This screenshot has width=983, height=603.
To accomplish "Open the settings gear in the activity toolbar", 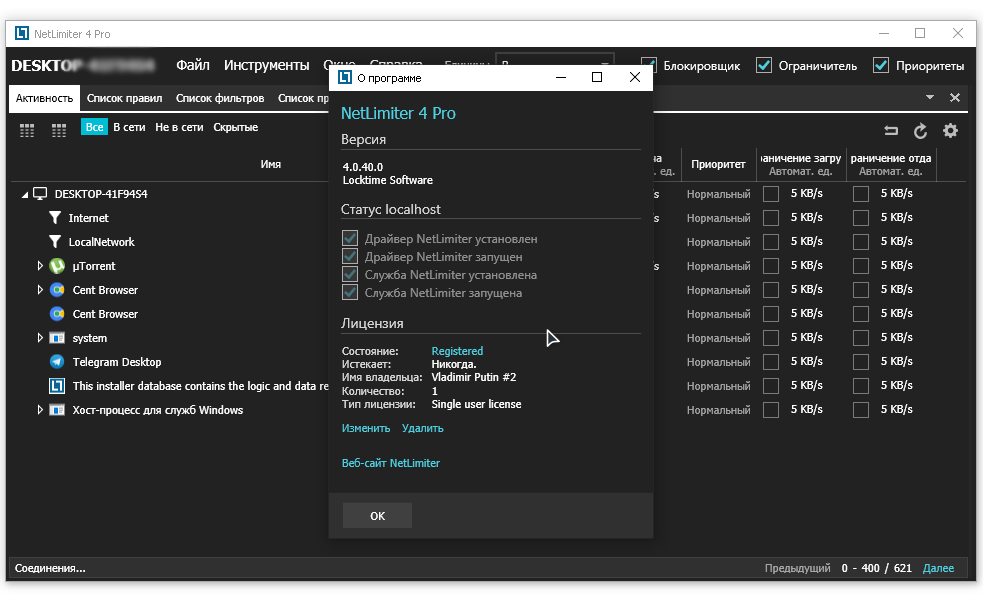I will [x=950, y=130].
